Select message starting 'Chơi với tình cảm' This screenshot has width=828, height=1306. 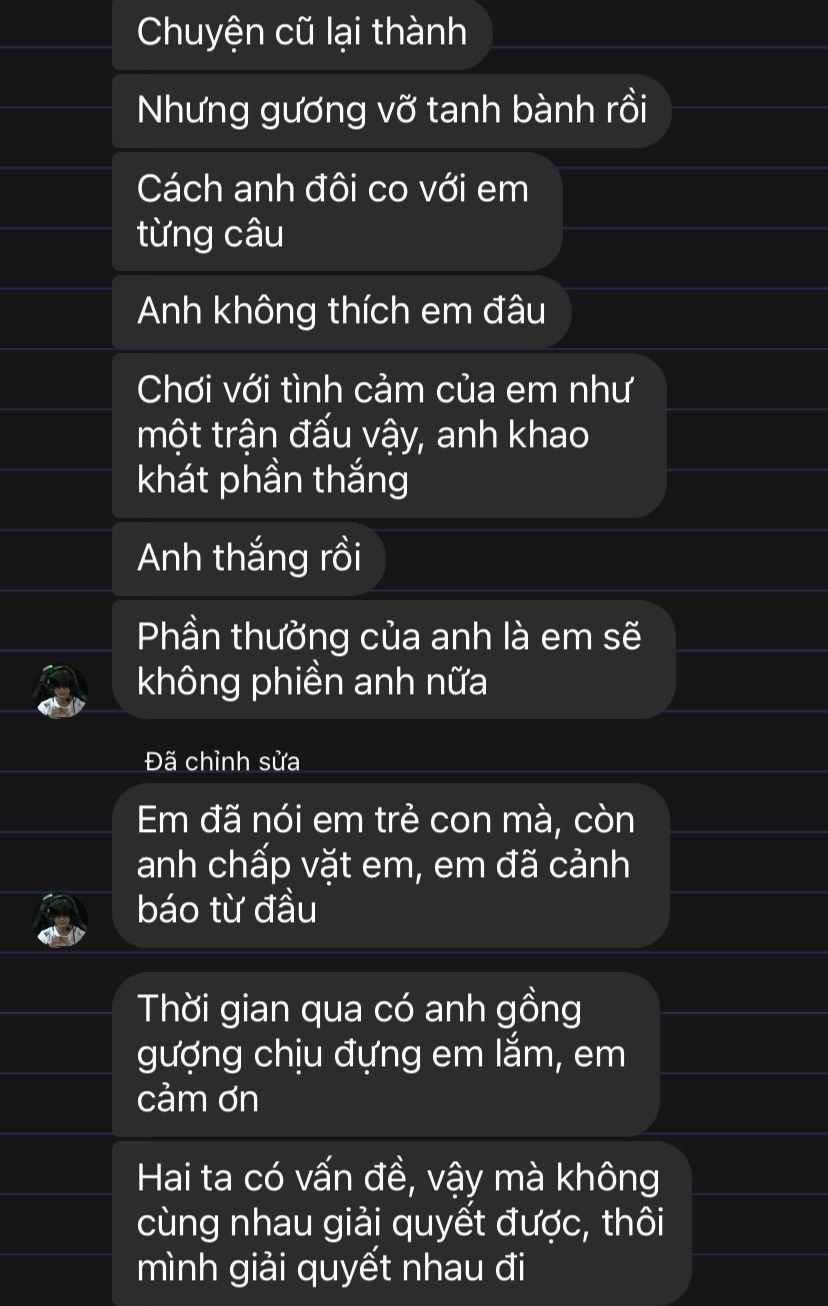coord(389,435)
